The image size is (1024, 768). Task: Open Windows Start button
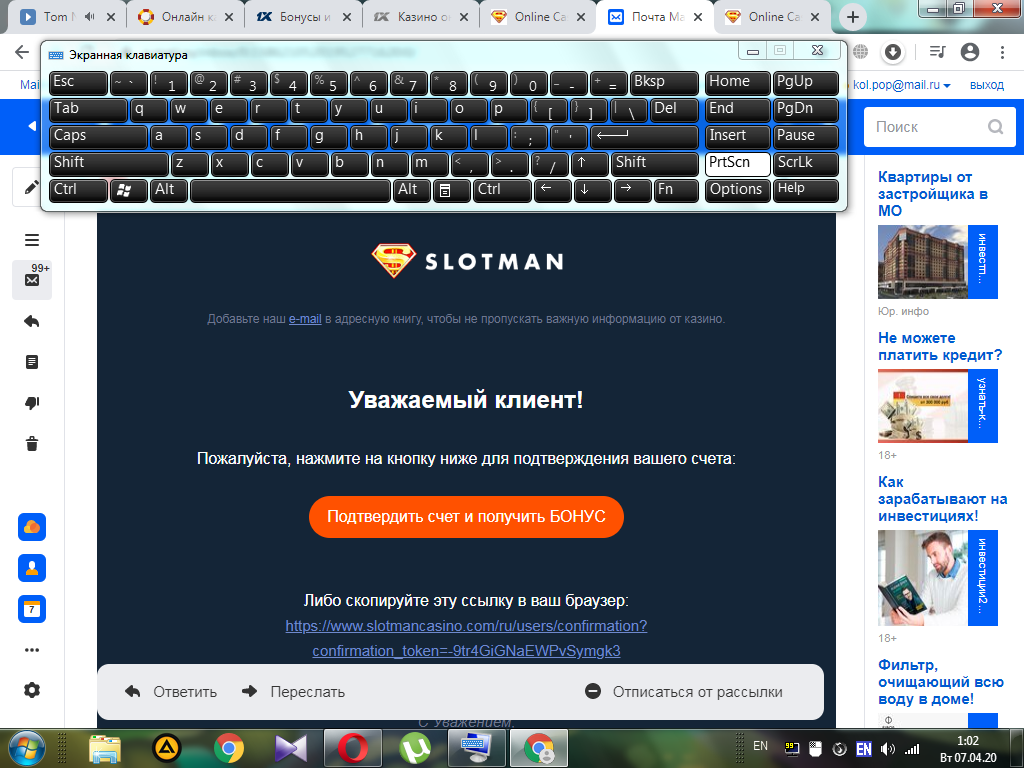click(27, 748)
